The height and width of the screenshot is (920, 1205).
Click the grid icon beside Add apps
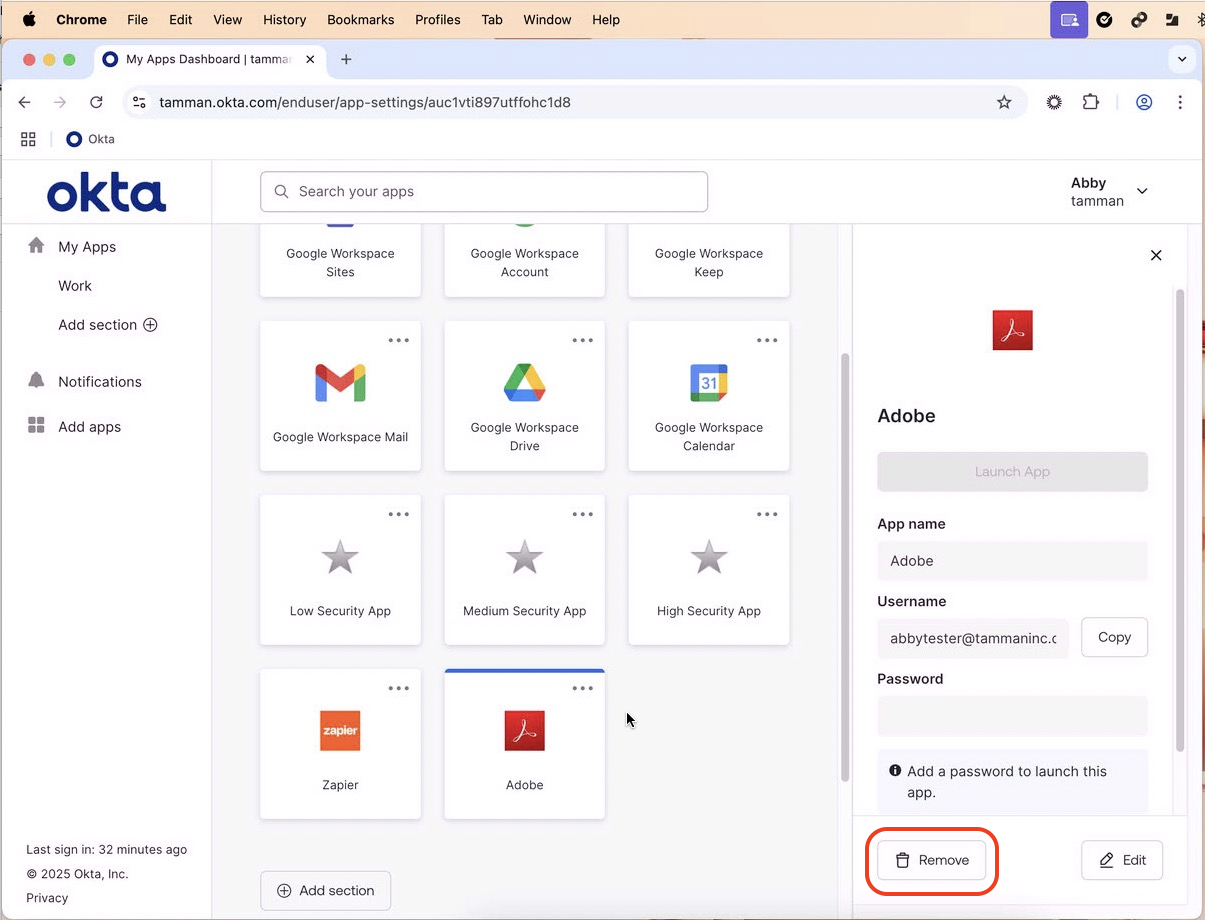(x=36, y=426)
